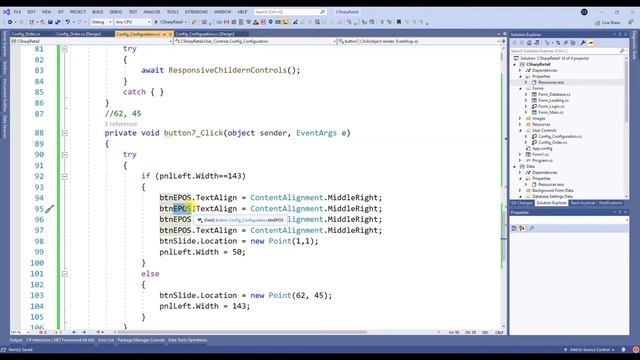The image size is (640, 360).
Task: Select Background Form Data folder
Action: (x=552, y=191)
